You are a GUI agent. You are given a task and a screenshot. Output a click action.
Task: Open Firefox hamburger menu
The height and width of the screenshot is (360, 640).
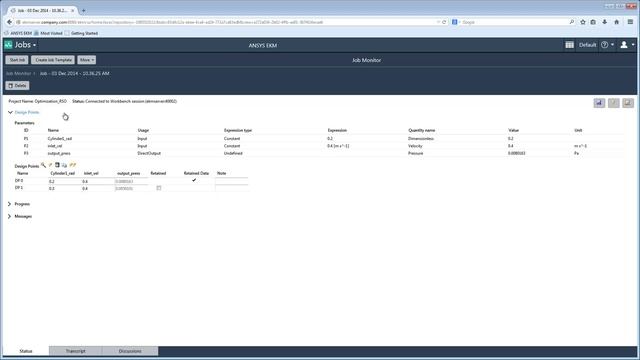pos(630,22)
